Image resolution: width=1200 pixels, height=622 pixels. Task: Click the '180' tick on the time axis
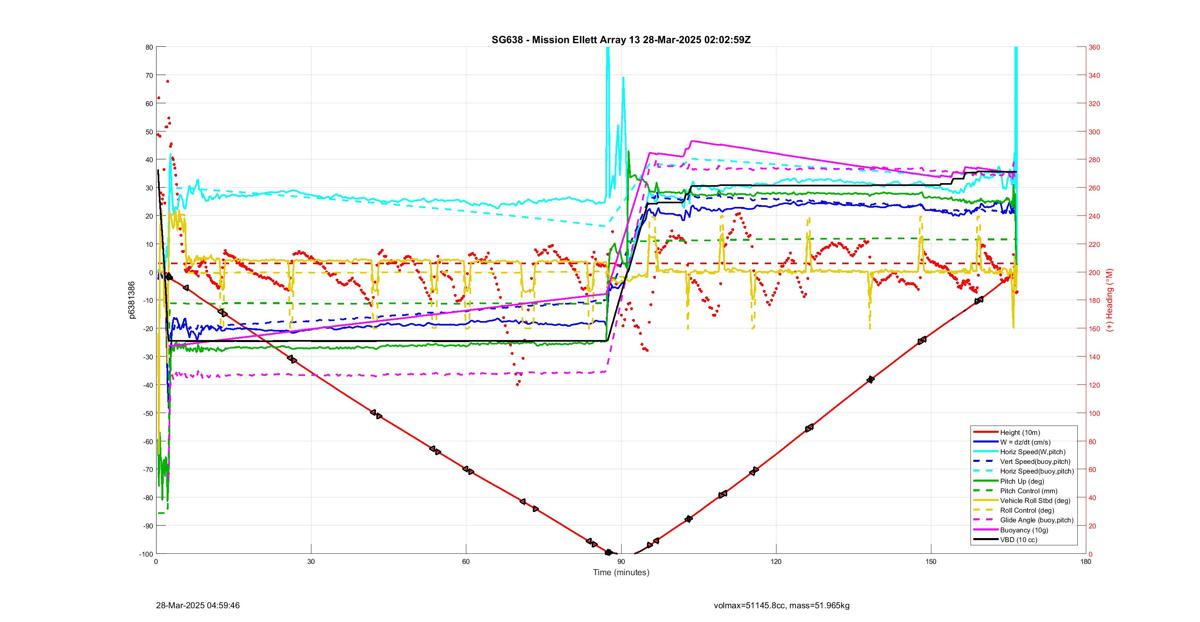click(1086, 561)
